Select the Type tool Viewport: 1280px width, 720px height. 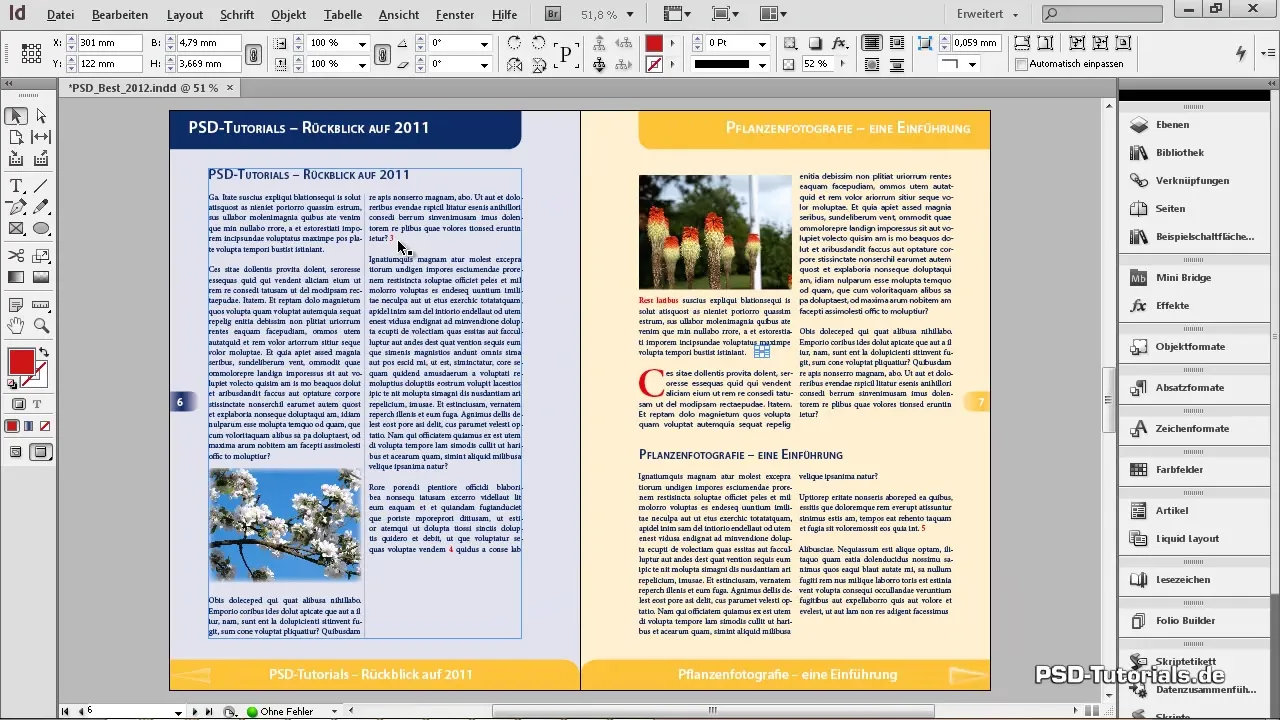point(16,186)
